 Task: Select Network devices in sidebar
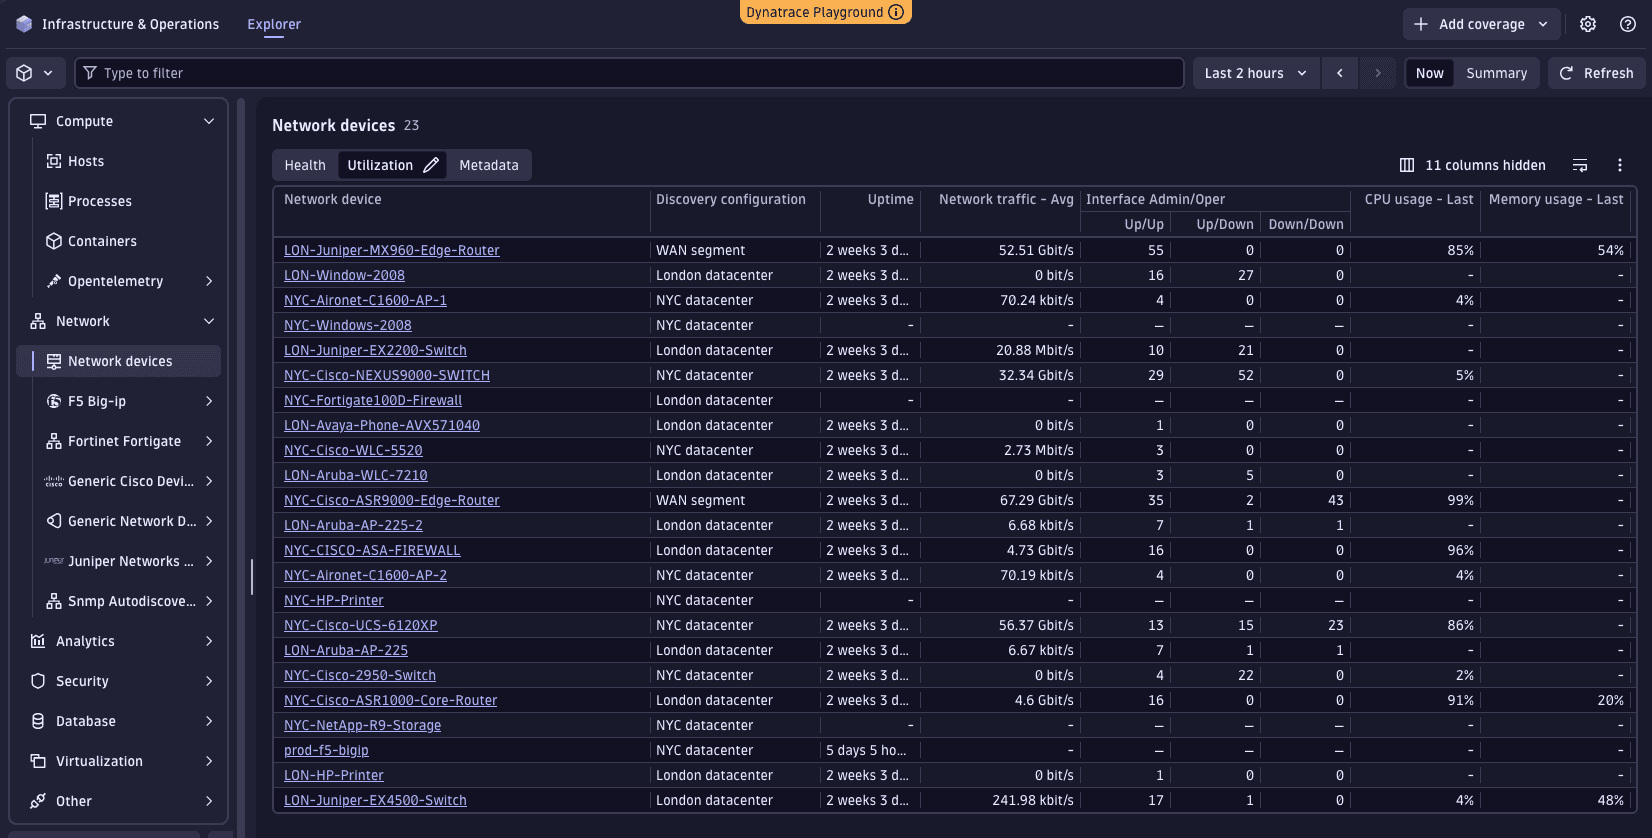pyautogui.click(x=119, y=361)
